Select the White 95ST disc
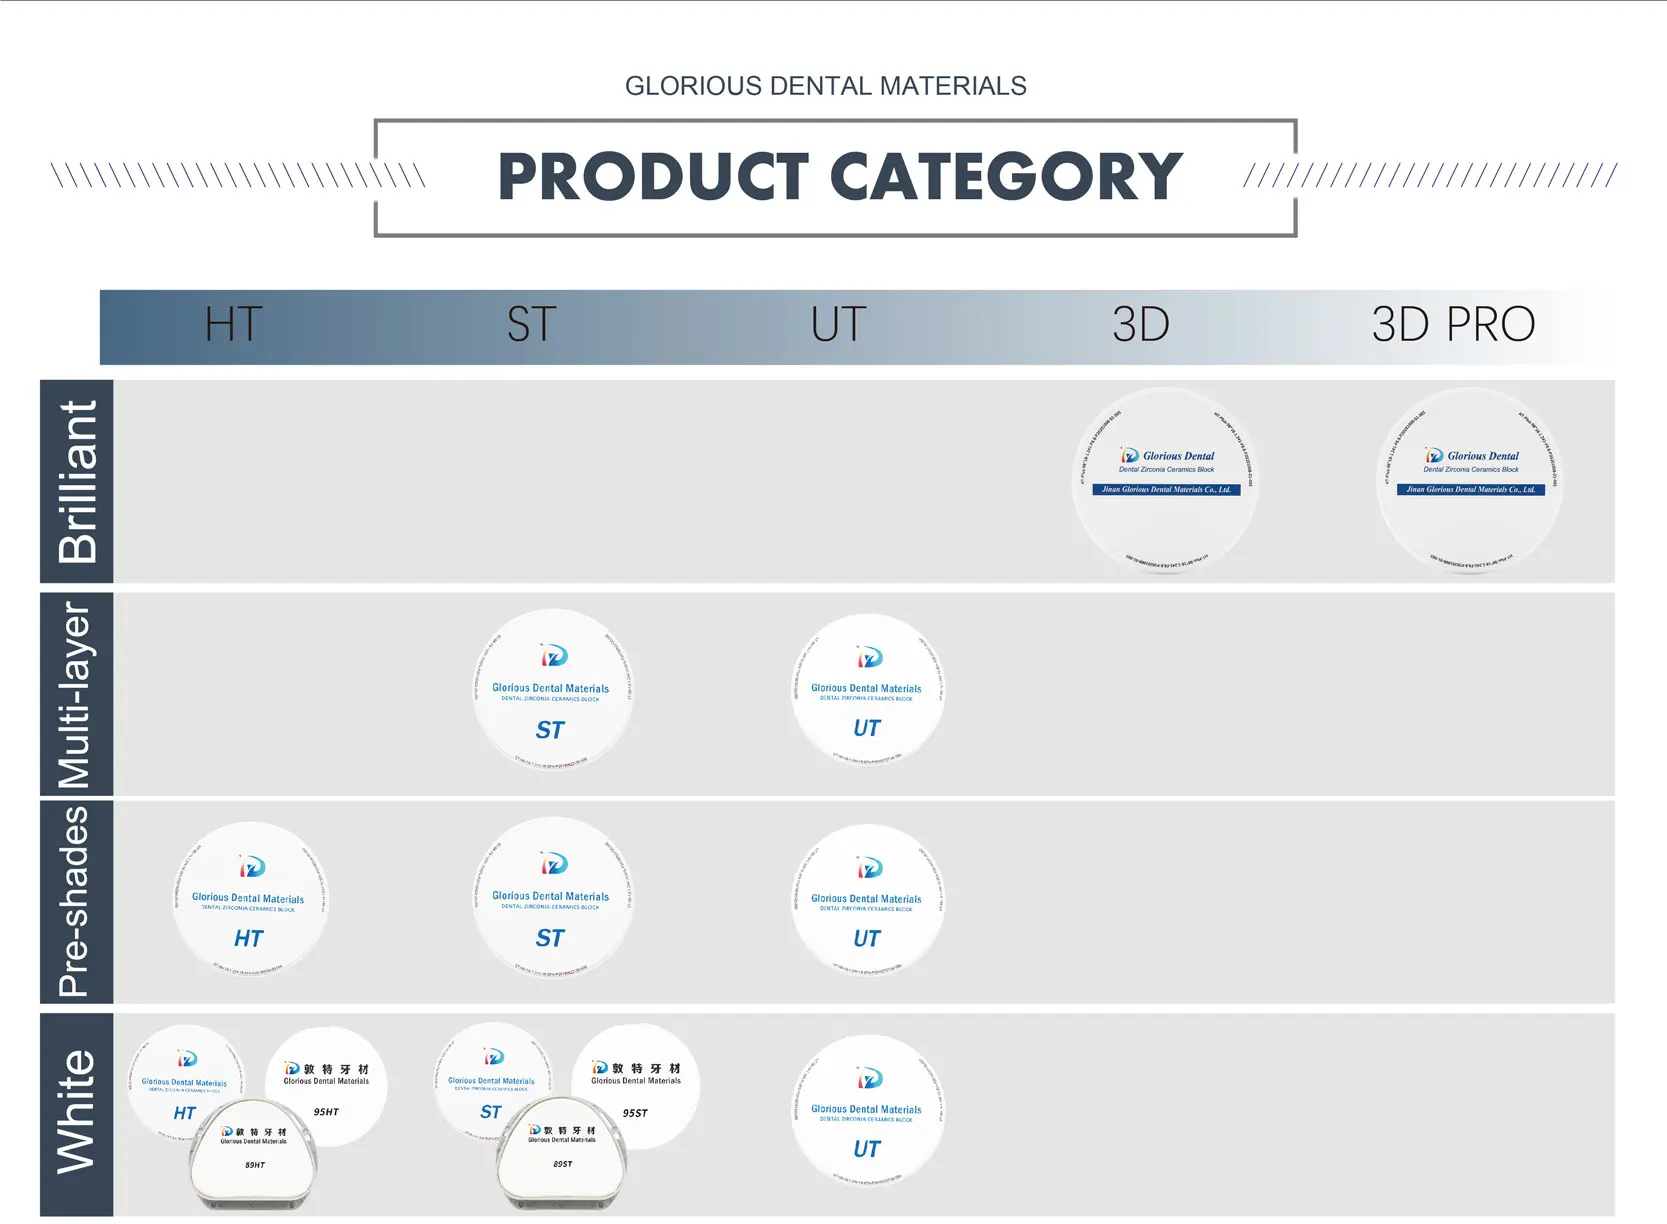1667x1224 pixels. pyautogui.click(x=635, y=1086)
